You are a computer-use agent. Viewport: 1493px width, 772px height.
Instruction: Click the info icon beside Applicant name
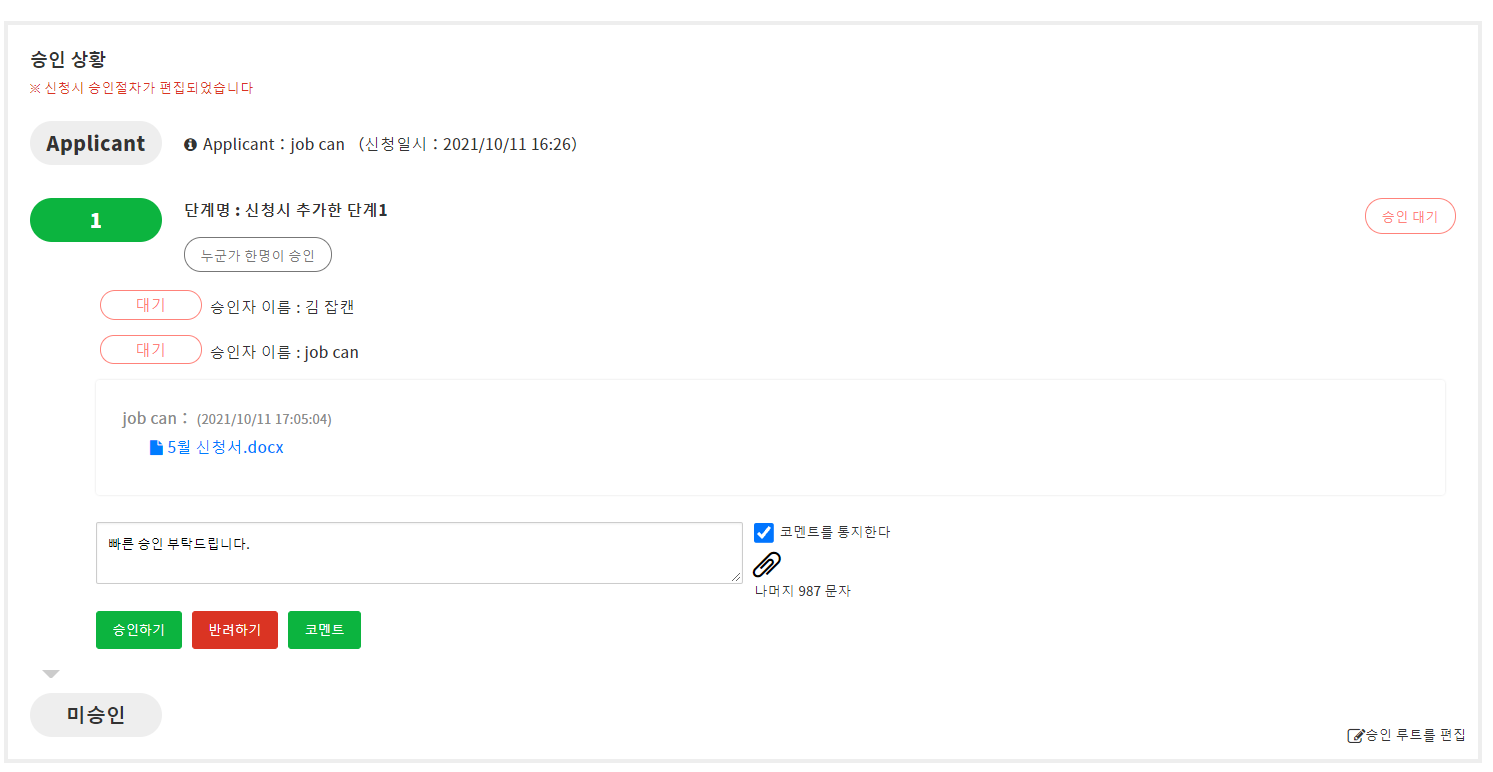[191, 145]
